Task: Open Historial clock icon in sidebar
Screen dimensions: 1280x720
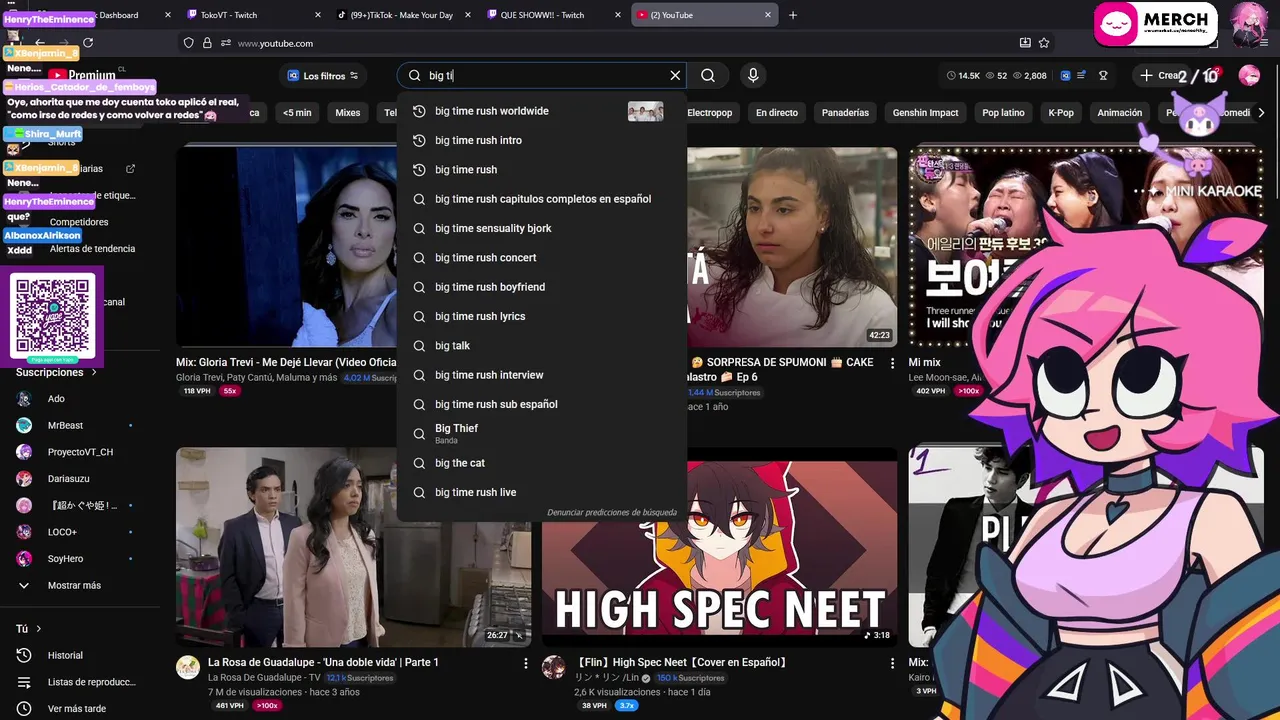Action: (x=24, y=655)
